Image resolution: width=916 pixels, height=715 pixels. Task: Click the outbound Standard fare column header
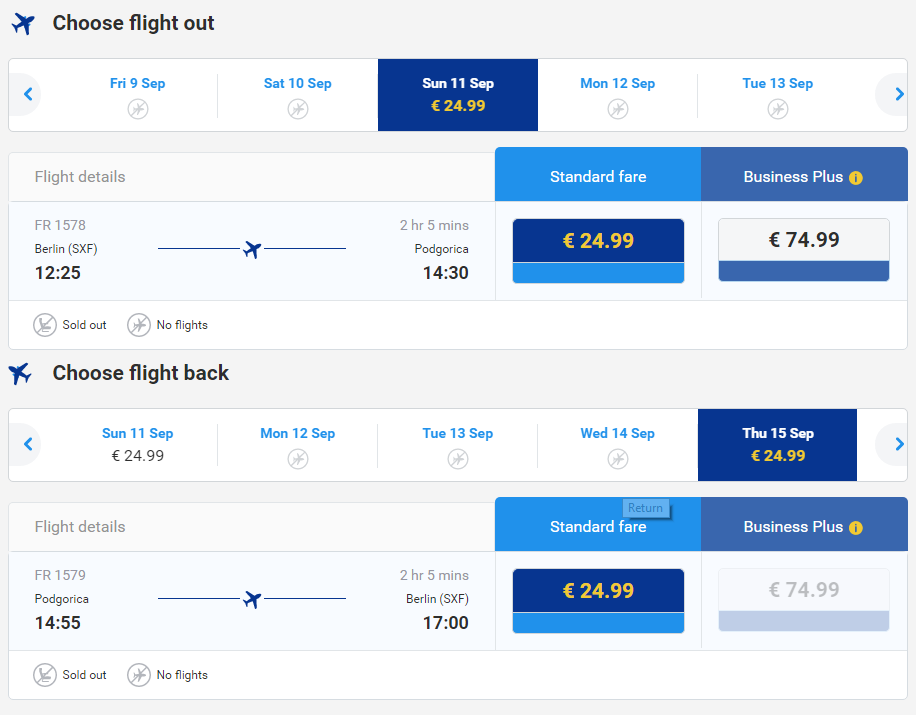(598, 174)
